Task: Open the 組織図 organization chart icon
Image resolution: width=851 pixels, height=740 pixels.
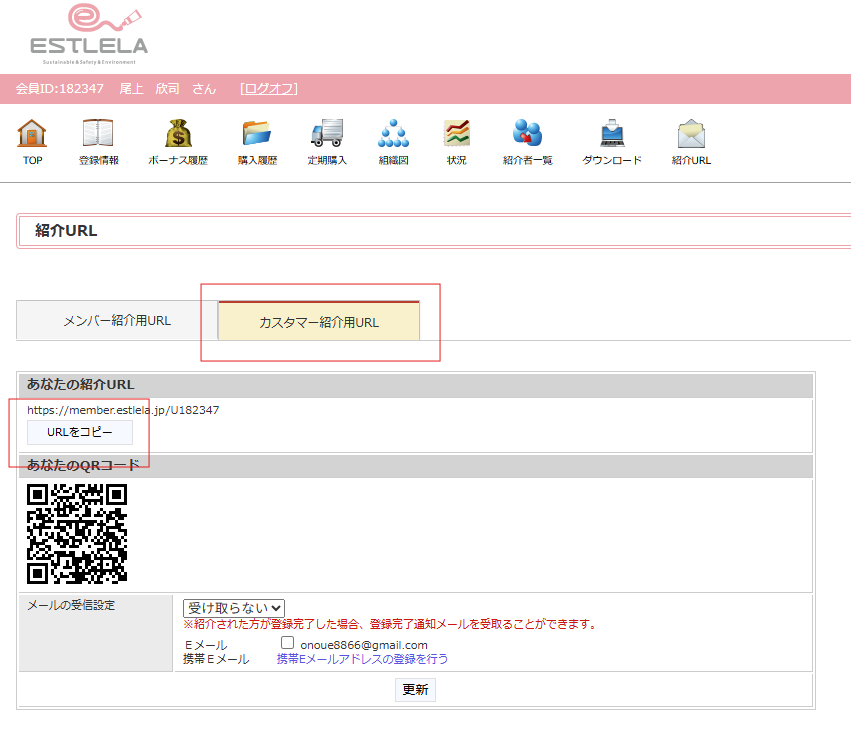Action: click(x=393, y=133)
